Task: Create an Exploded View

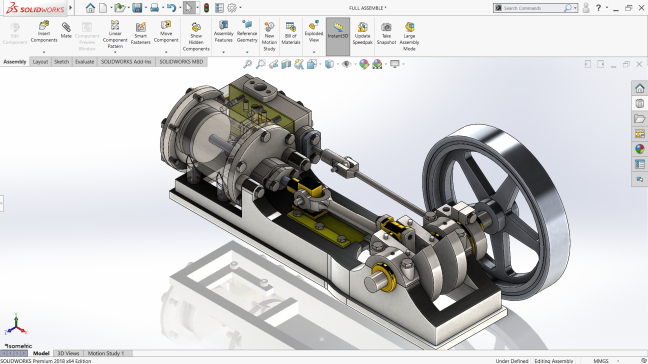Action: point(314,31)
